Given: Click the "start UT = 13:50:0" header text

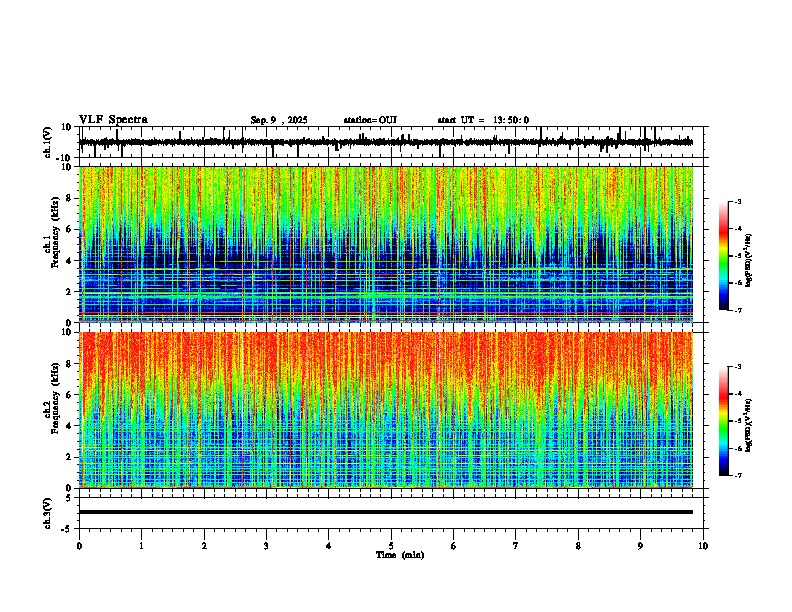Looking at the screenshot, I should click(483, 120).
